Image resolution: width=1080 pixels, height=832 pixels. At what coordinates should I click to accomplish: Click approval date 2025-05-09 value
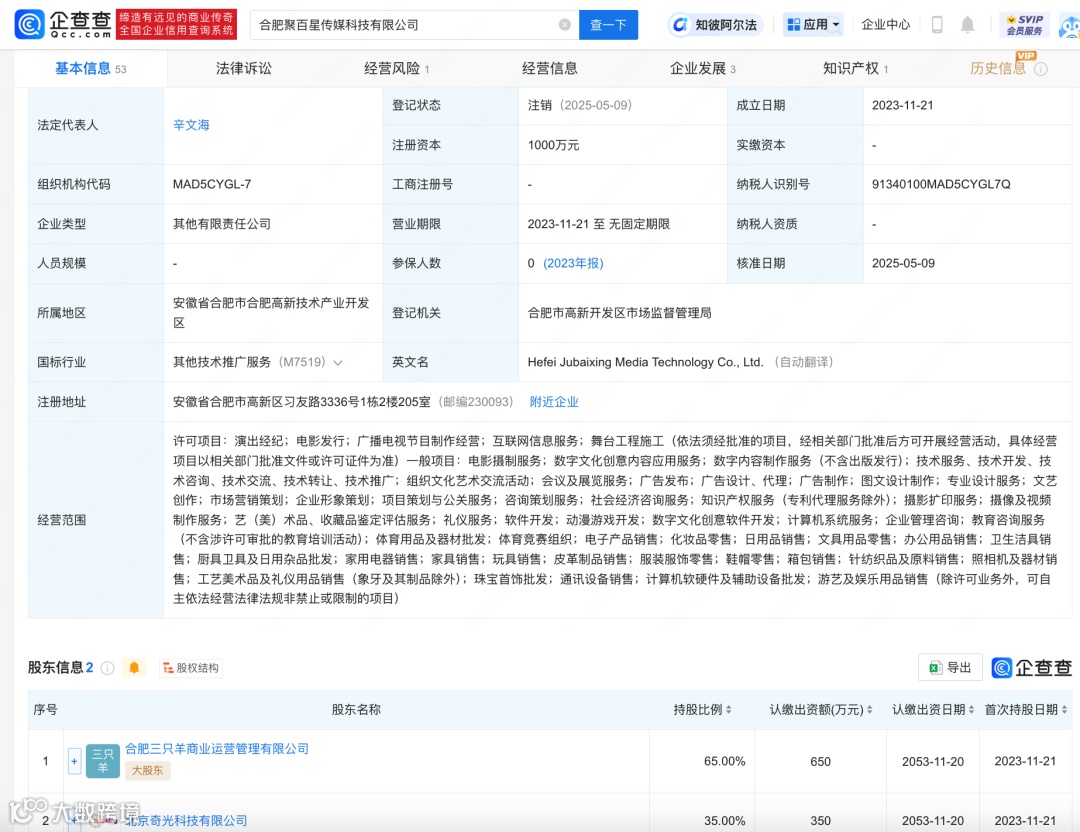903,263
